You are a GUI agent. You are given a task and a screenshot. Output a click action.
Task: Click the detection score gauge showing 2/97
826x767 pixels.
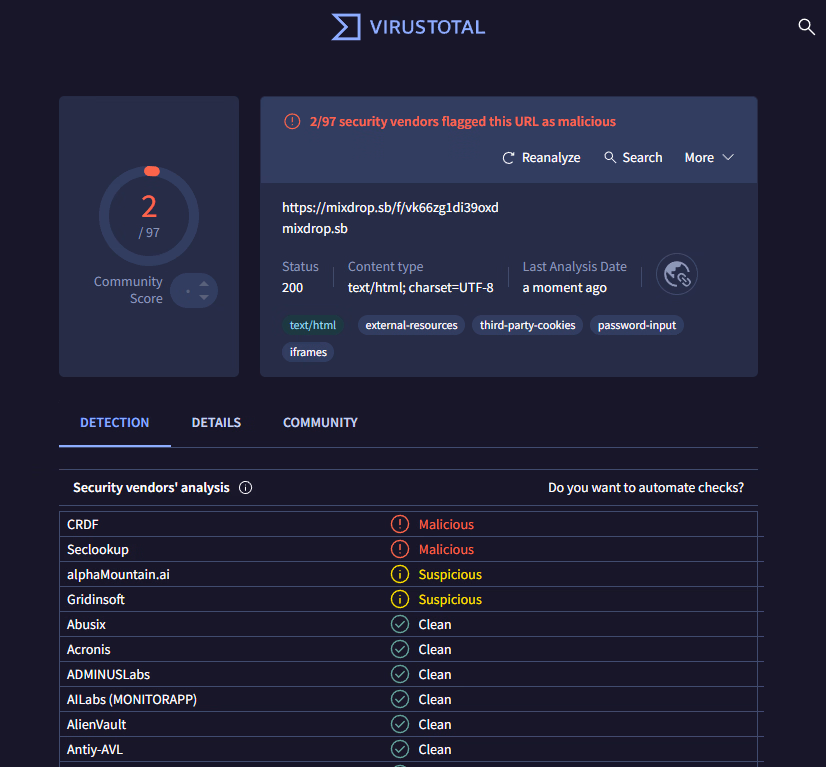[149, 216]
